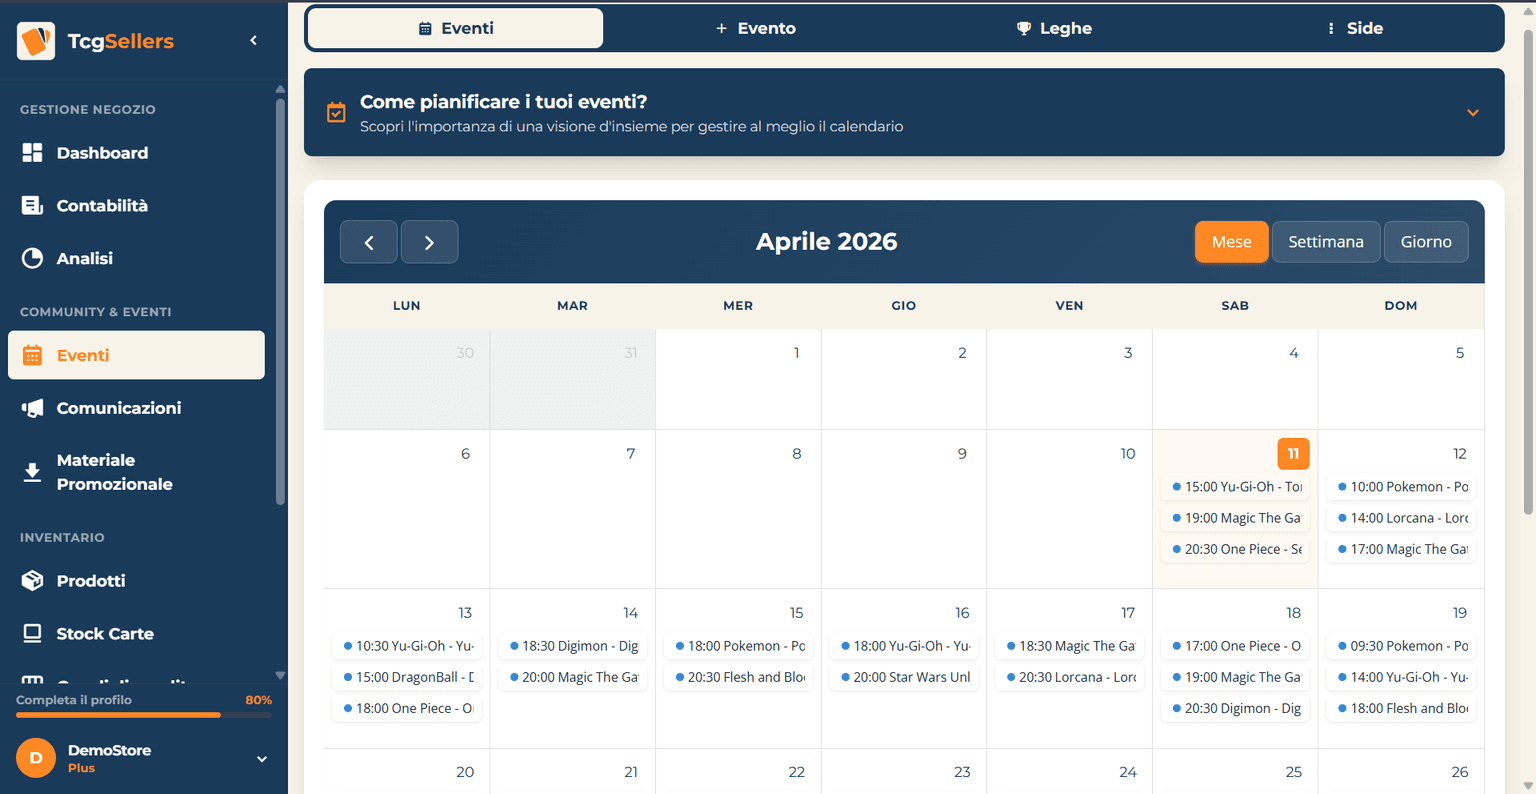Click the Completa il profilo progress bar
Image resolution: width=1536 pixels, height=794 pixels.
coord(144,715)
